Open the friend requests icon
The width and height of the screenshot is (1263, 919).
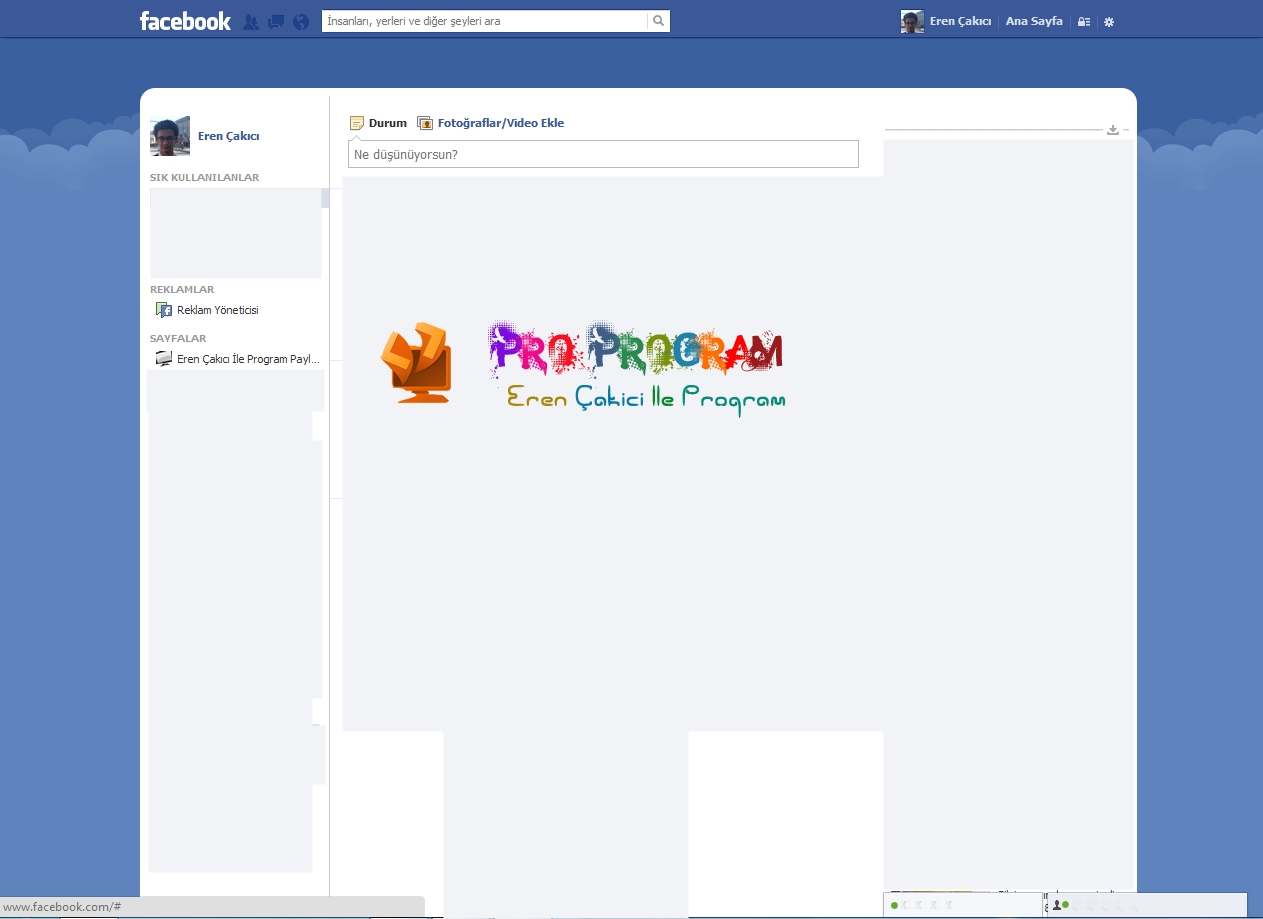coord(251,21)
